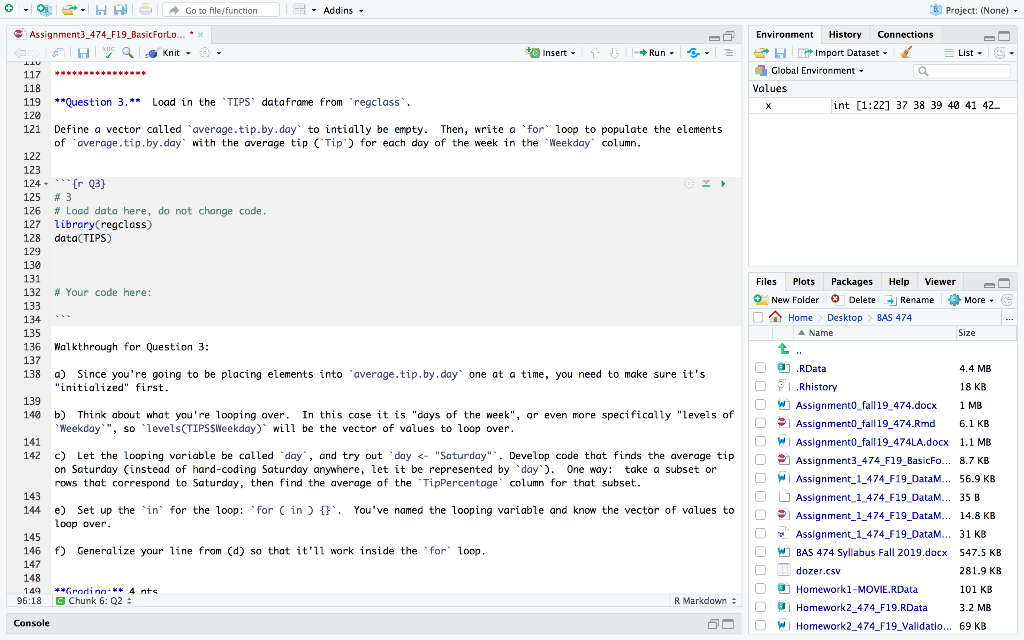Save workspace icon in Environment pane
This screenshot has height=640, width=1024.
point(780,53)
